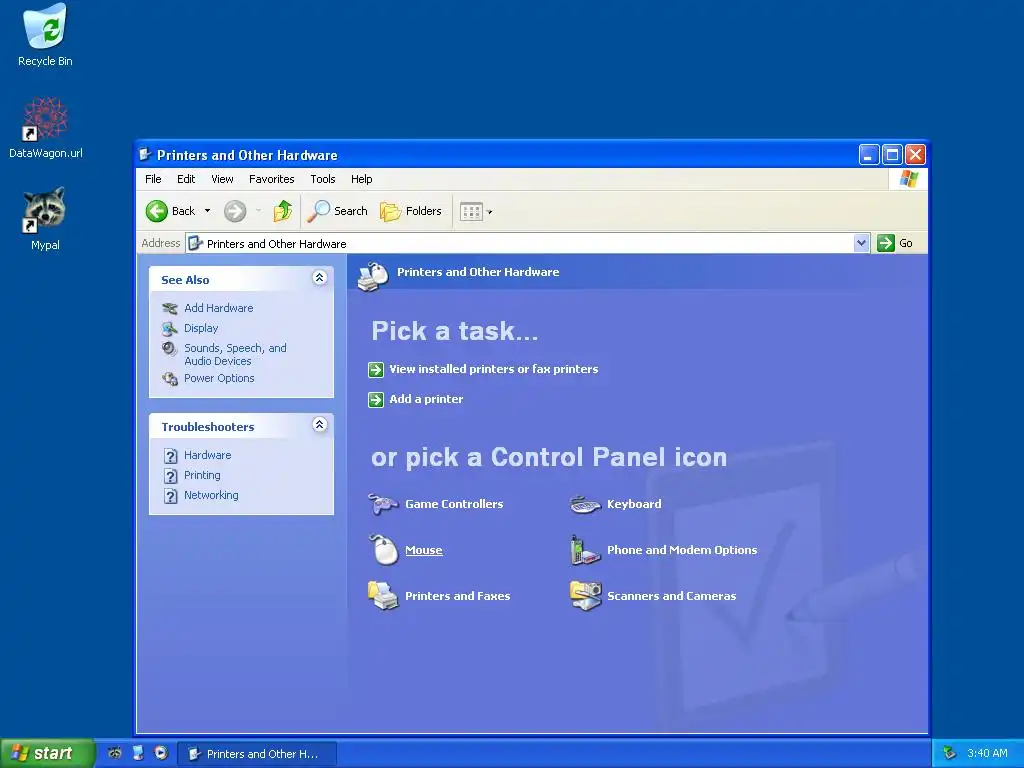Open Phone and Modem Options link text
The height and width of the screenshot is (768, 1024).
(x=682, y=550)
